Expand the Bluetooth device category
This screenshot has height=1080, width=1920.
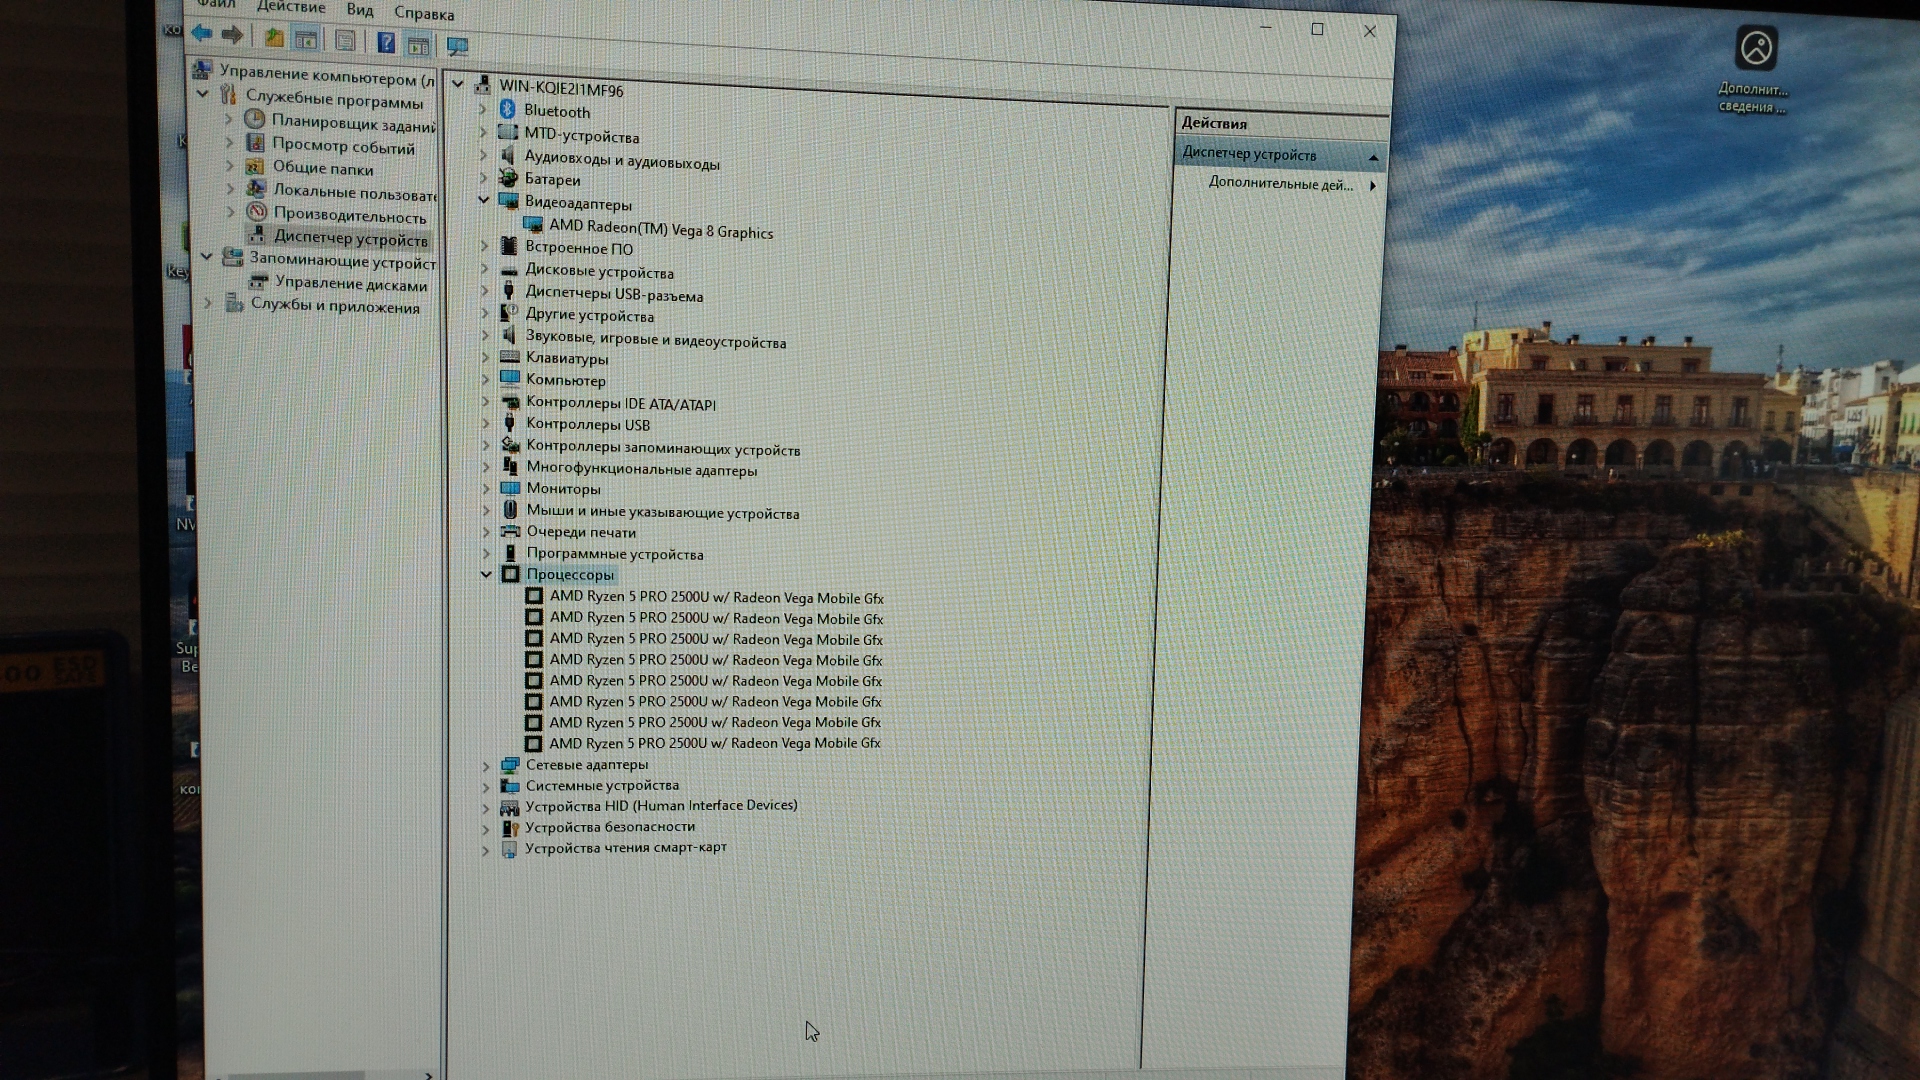click(x=482, y=108)
